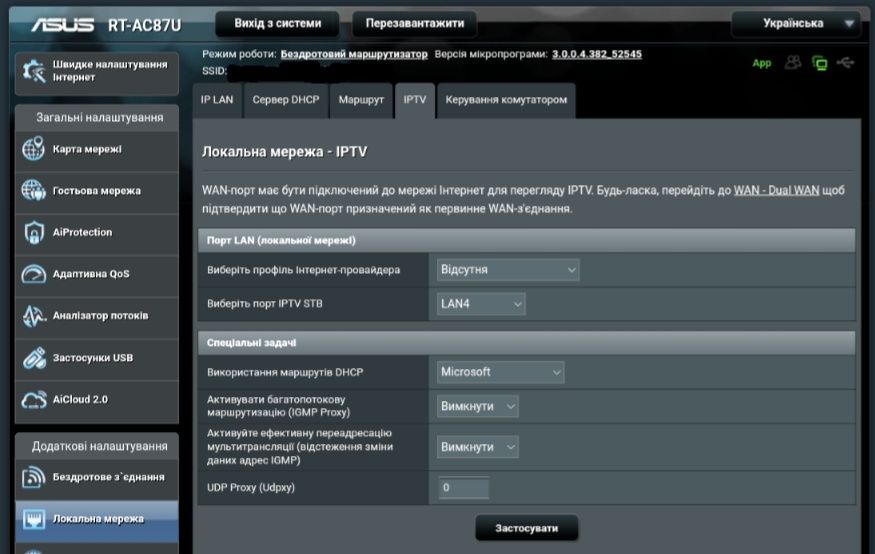
Task: Click the Вихід з системи button
Action: (277, 23)
